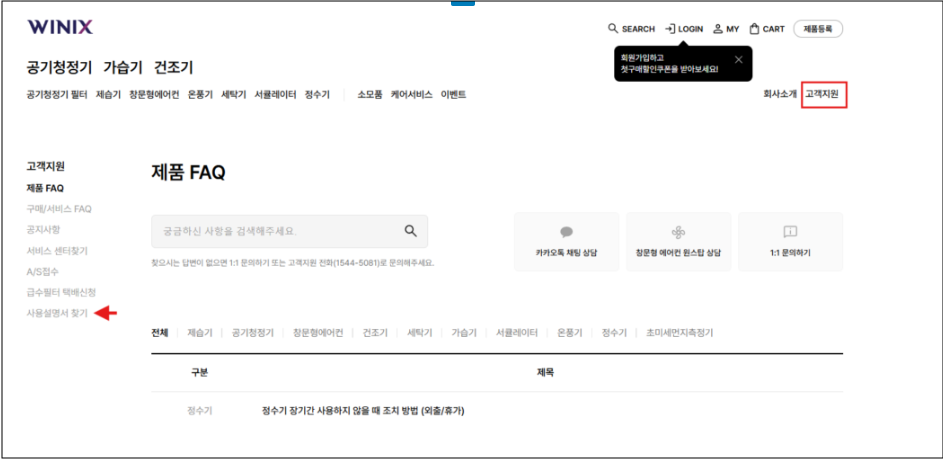Image resolution: width=943 pixels, height=459 pixels.
Task: Open 창문형 에어컨 원스탑 상담 card
Action: click(x=678, y=242)
